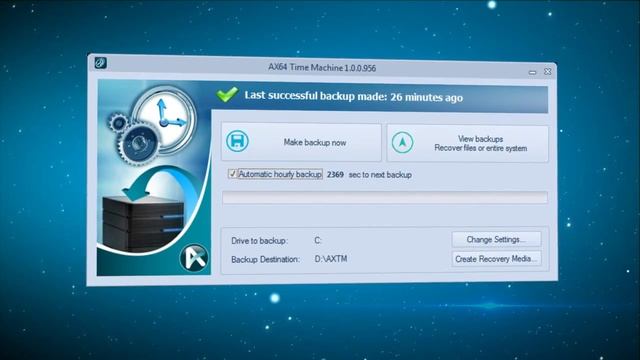
Task: Click the floppy disk backup icon
Action: click(237, 141)
